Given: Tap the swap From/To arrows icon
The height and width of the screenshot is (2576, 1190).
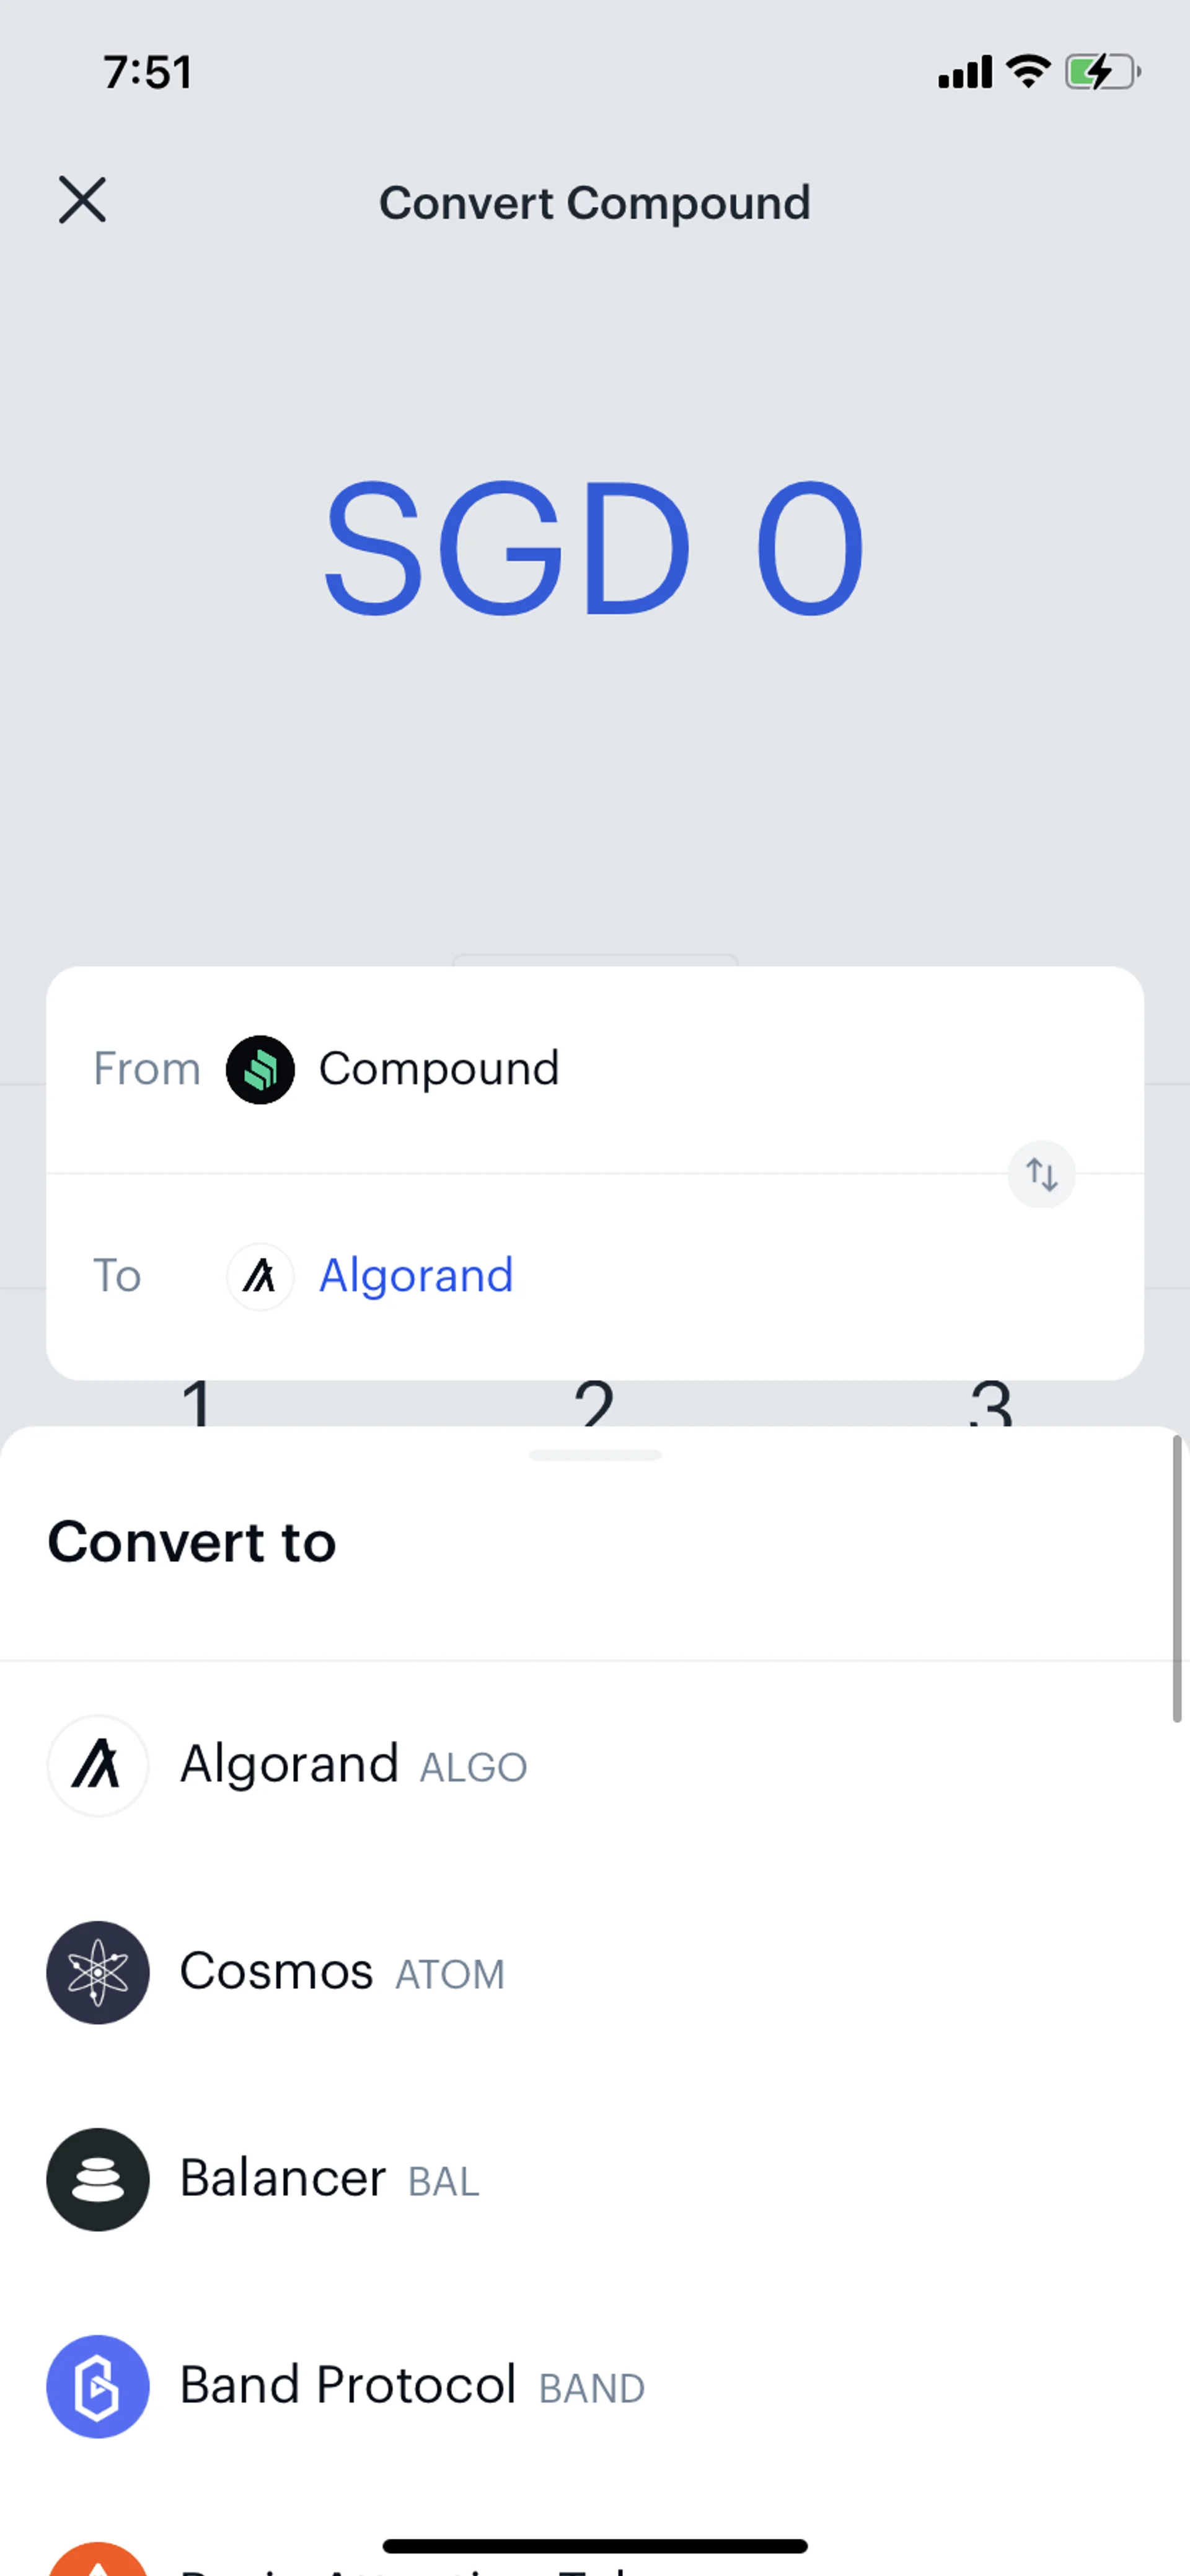Looking at the screenshot, I should (1041, 1174).
